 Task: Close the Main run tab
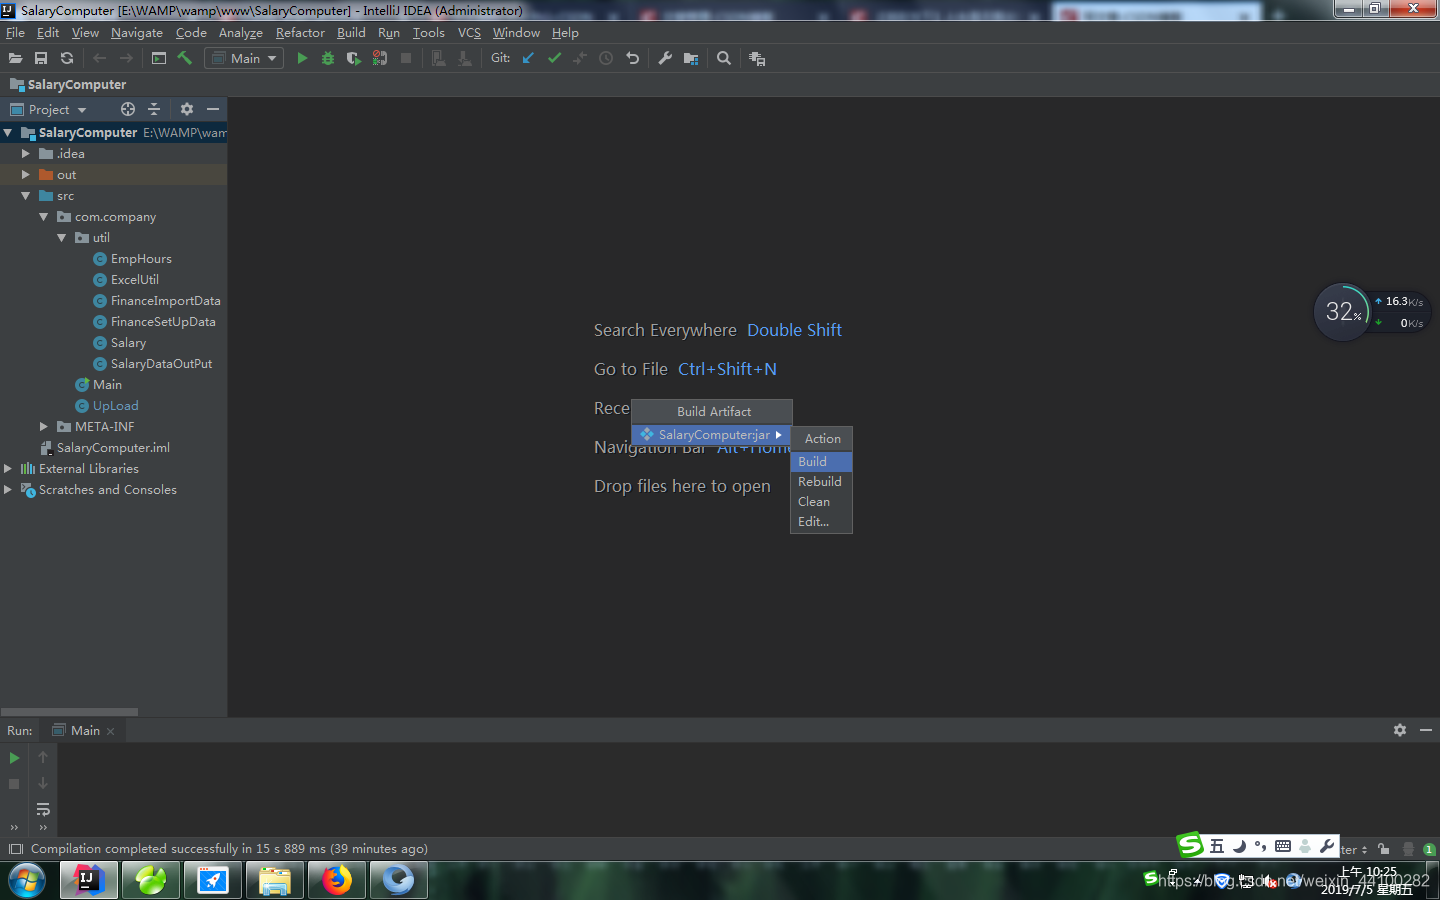click(110, 731)
